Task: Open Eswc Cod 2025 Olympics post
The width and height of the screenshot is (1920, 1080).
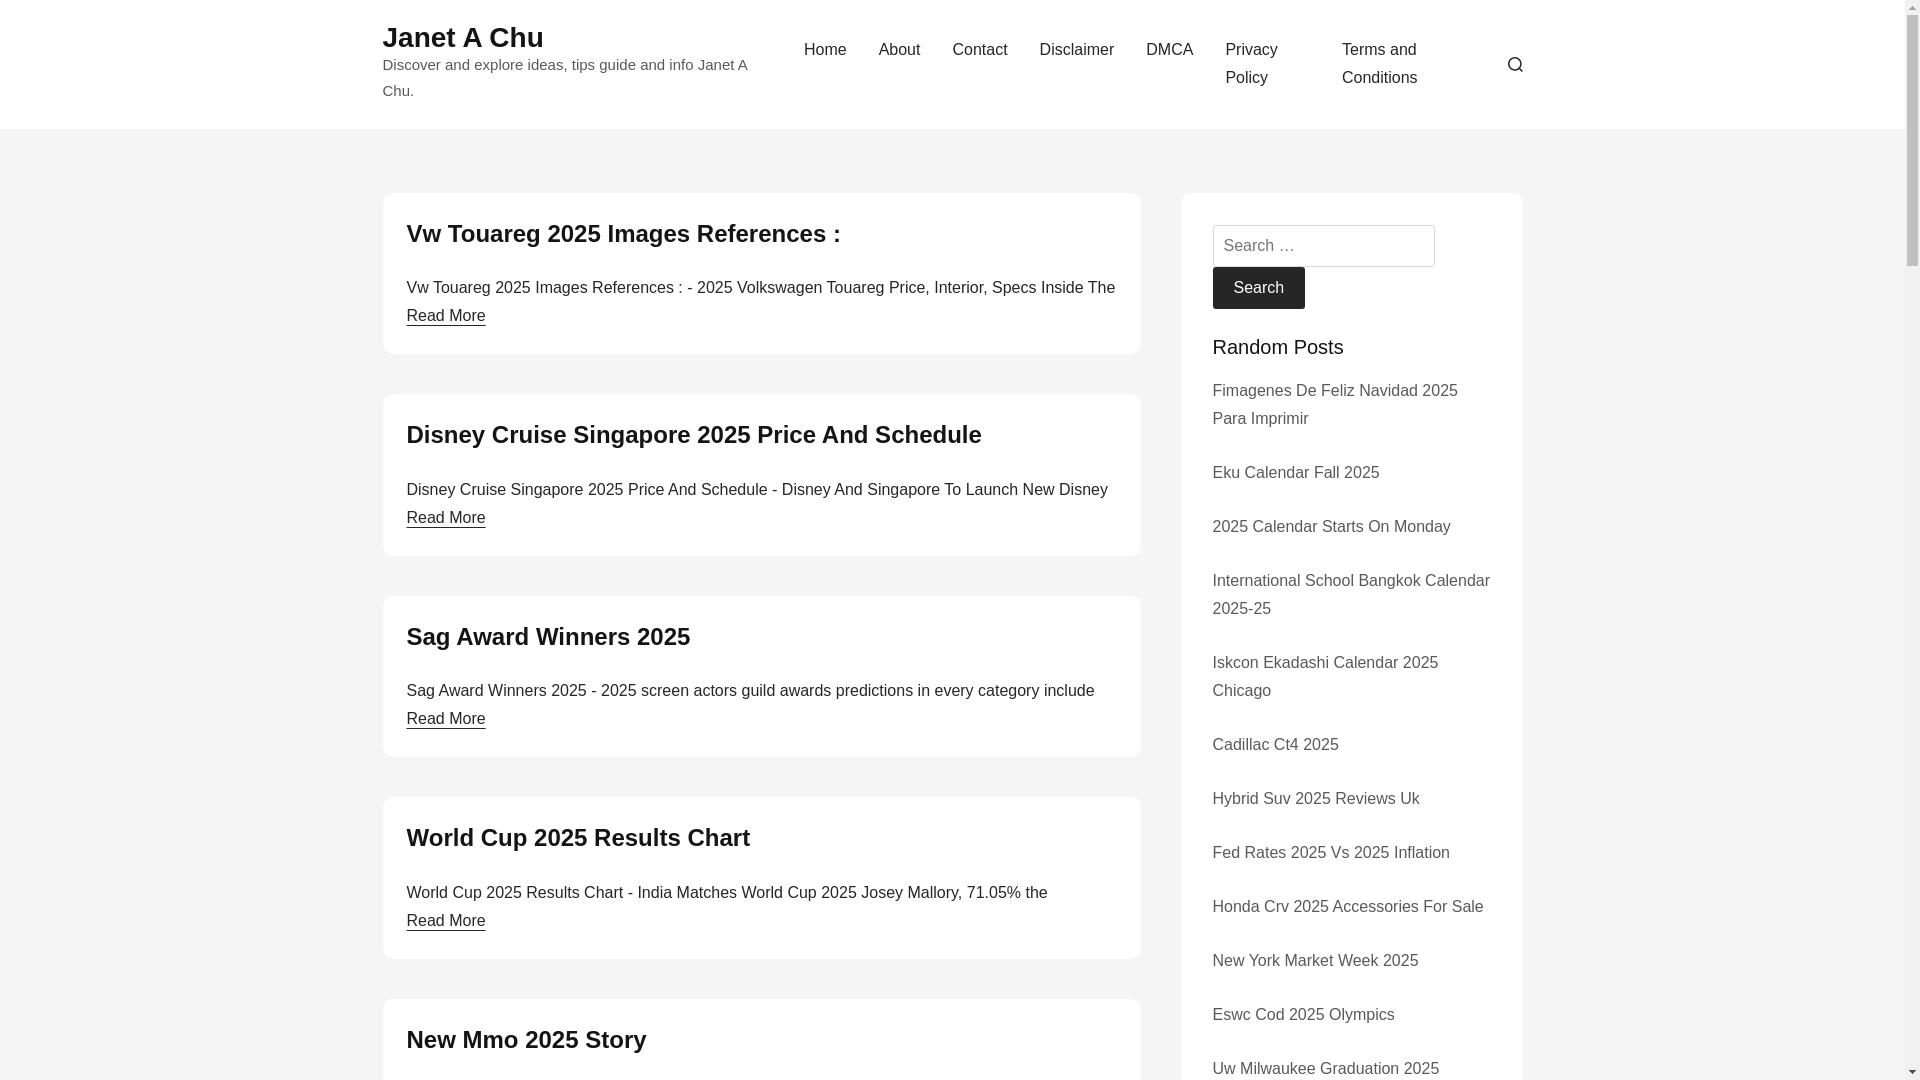Action: [x=1302, y=1015]
